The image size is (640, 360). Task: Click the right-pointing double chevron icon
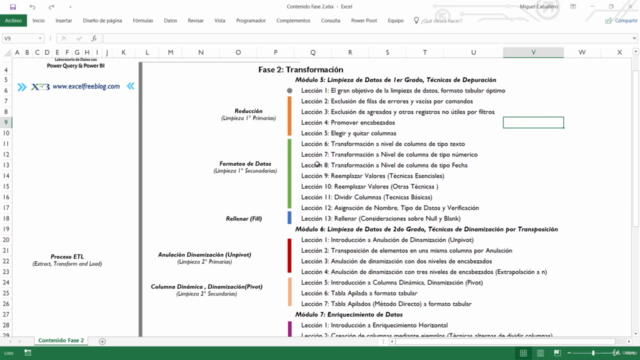point(22,87)
